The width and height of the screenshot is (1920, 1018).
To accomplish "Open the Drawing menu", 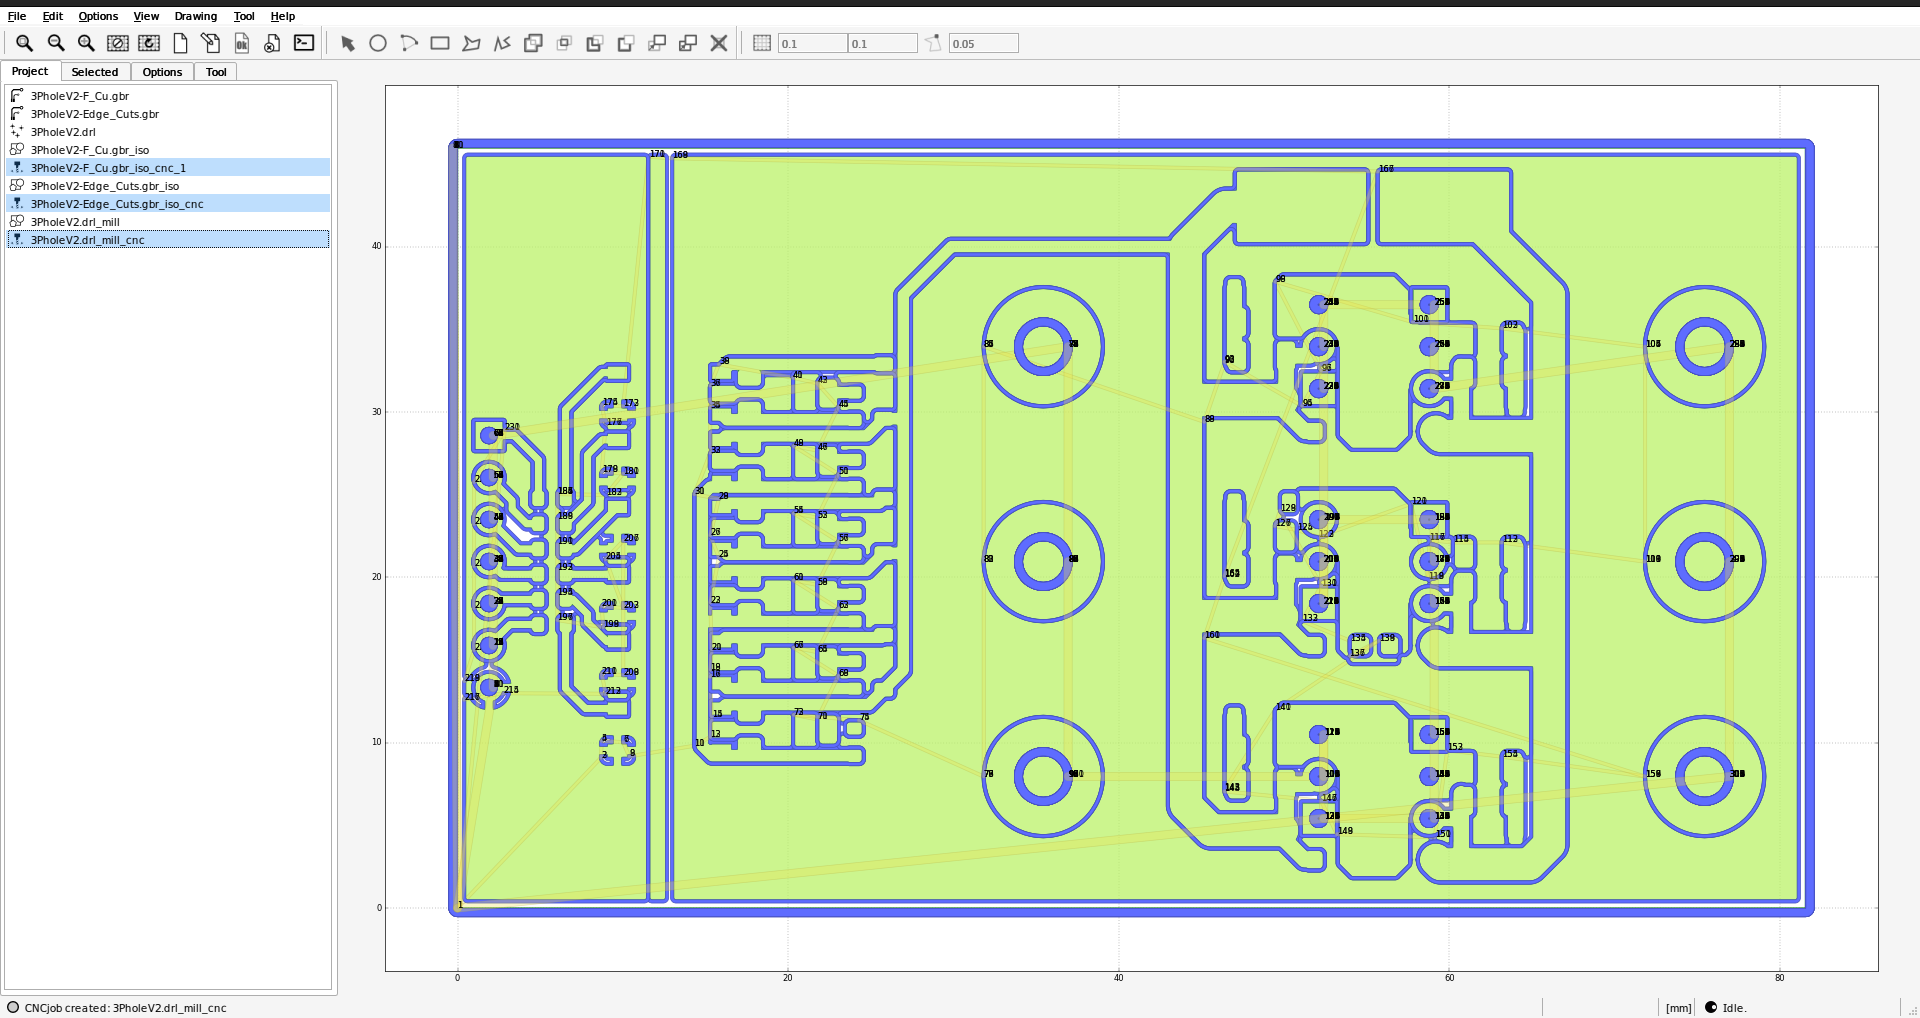I will coord(195,16).
